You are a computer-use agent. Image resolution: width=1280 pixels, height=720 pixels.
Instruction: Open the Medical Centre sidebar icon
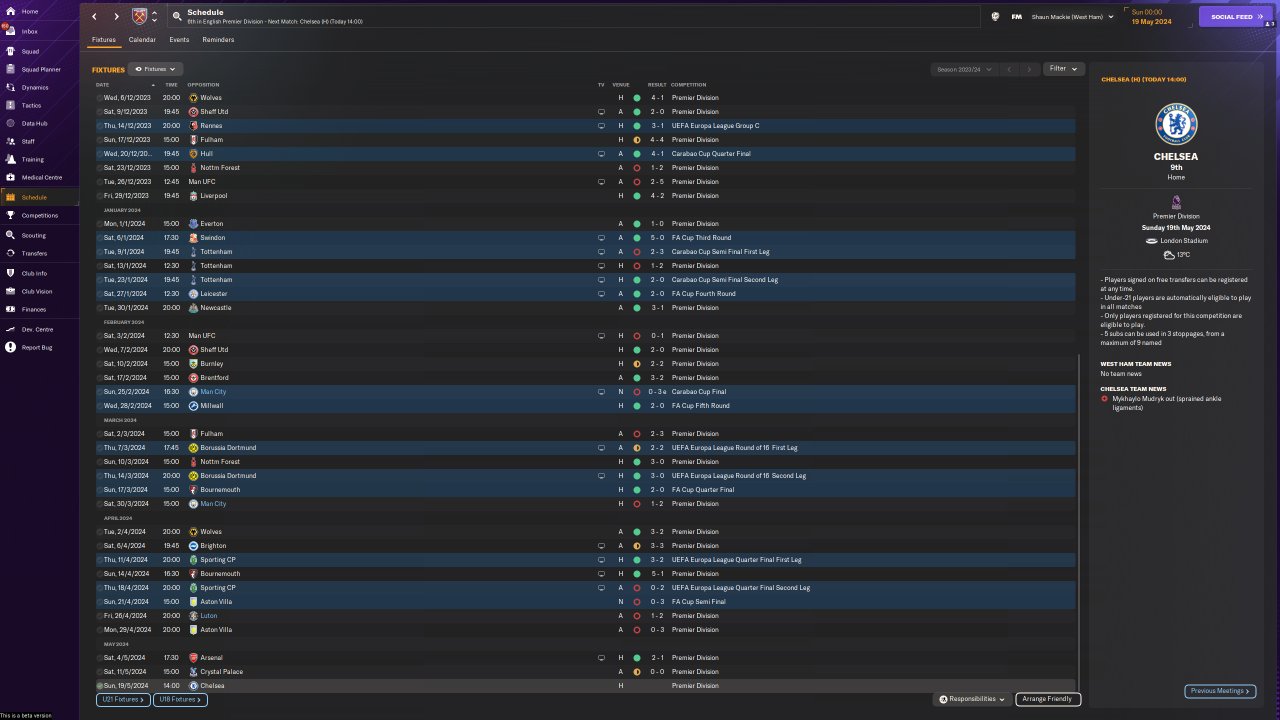pos(10,177)
